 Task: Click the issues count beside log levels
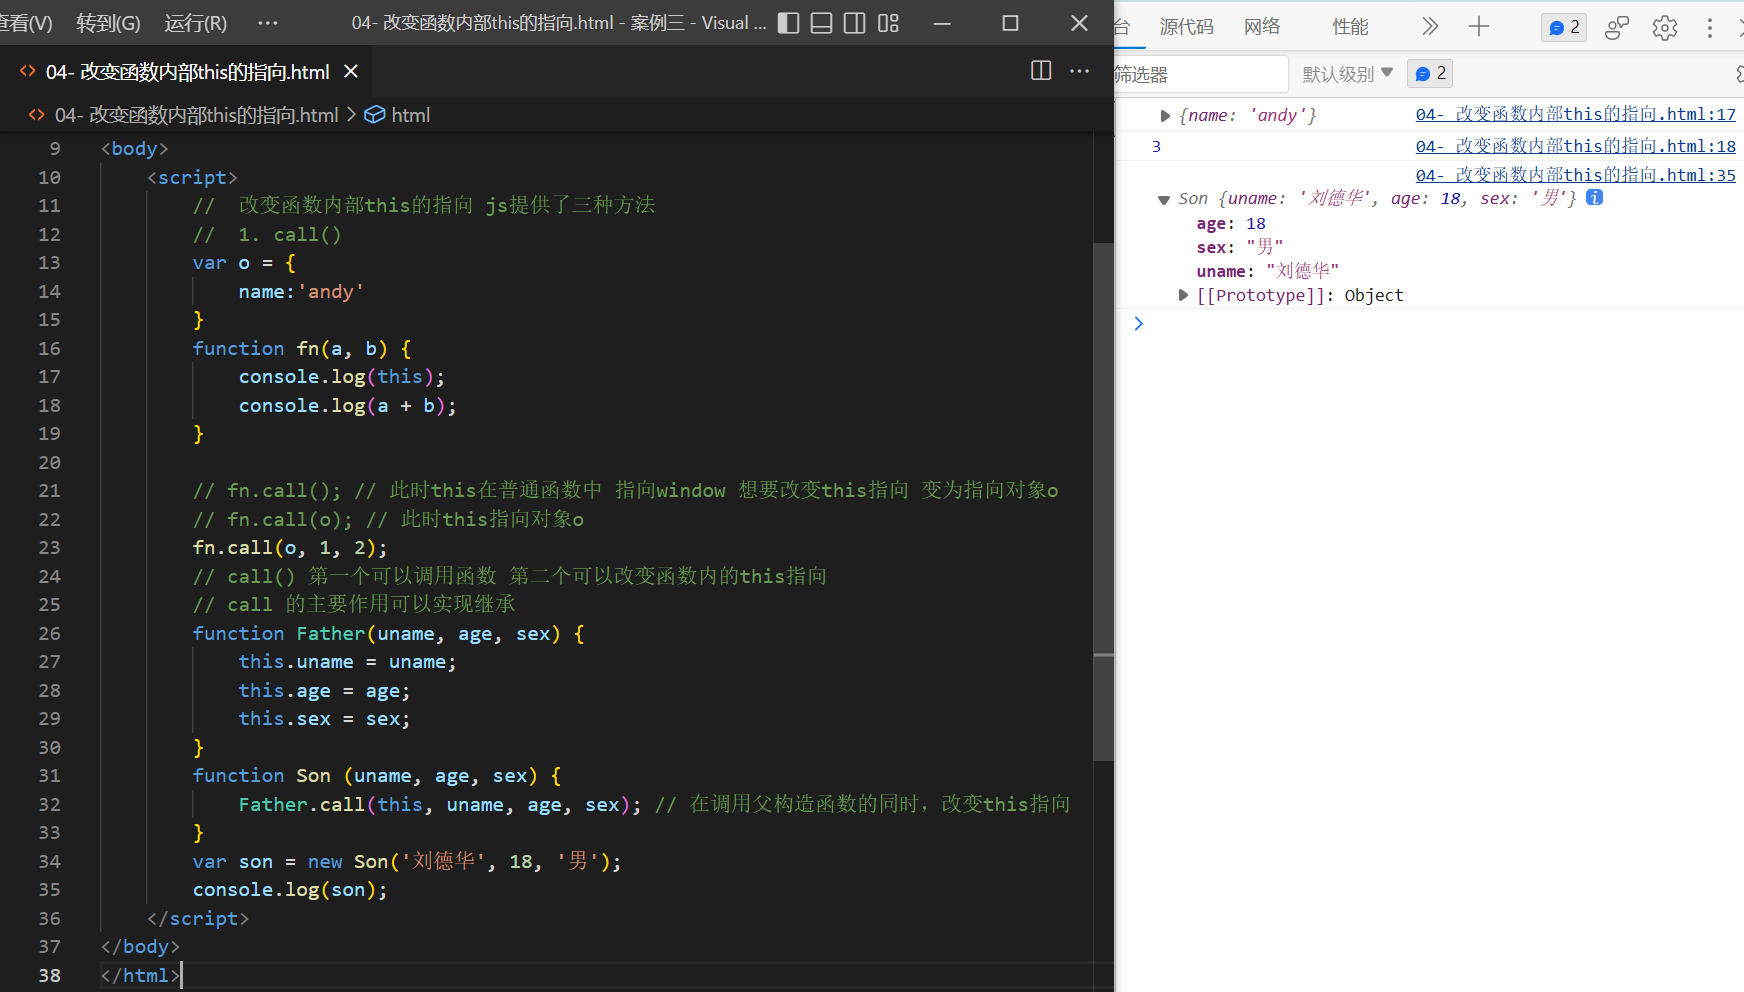tap(1430, 73)
